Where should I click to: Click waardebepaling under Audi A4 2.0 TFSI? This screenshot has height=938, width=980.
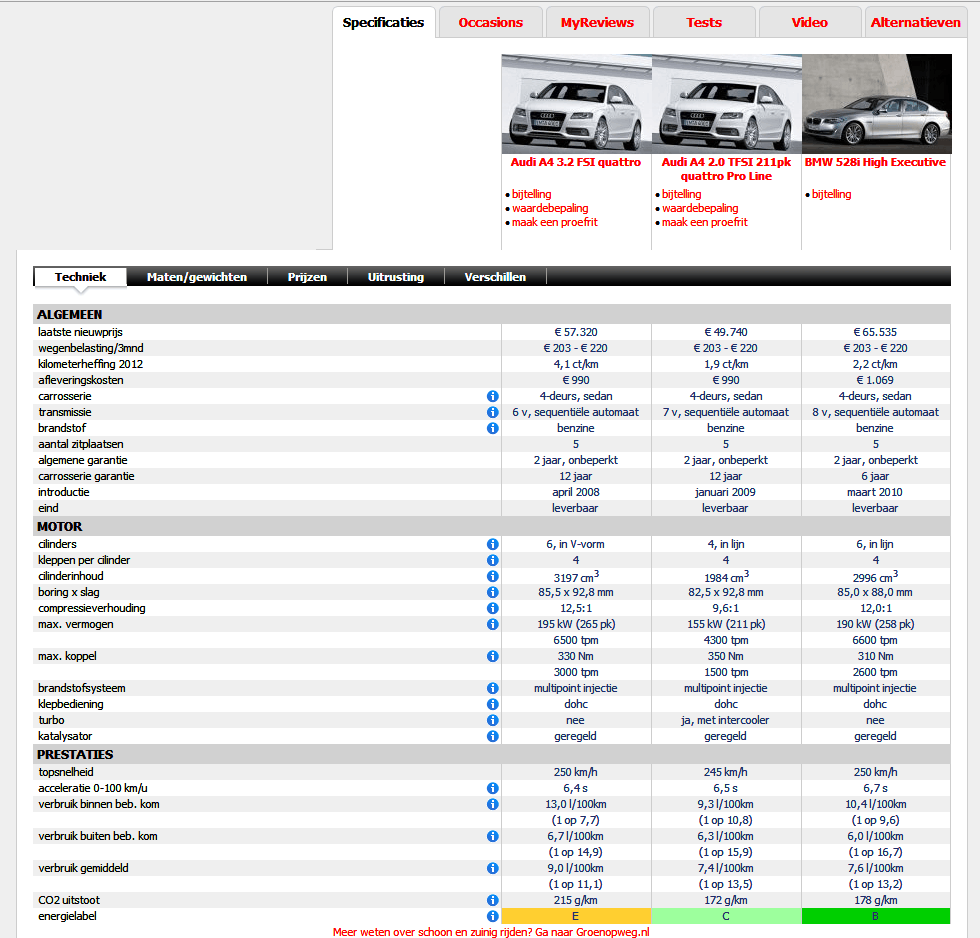(x=700, y=208)
